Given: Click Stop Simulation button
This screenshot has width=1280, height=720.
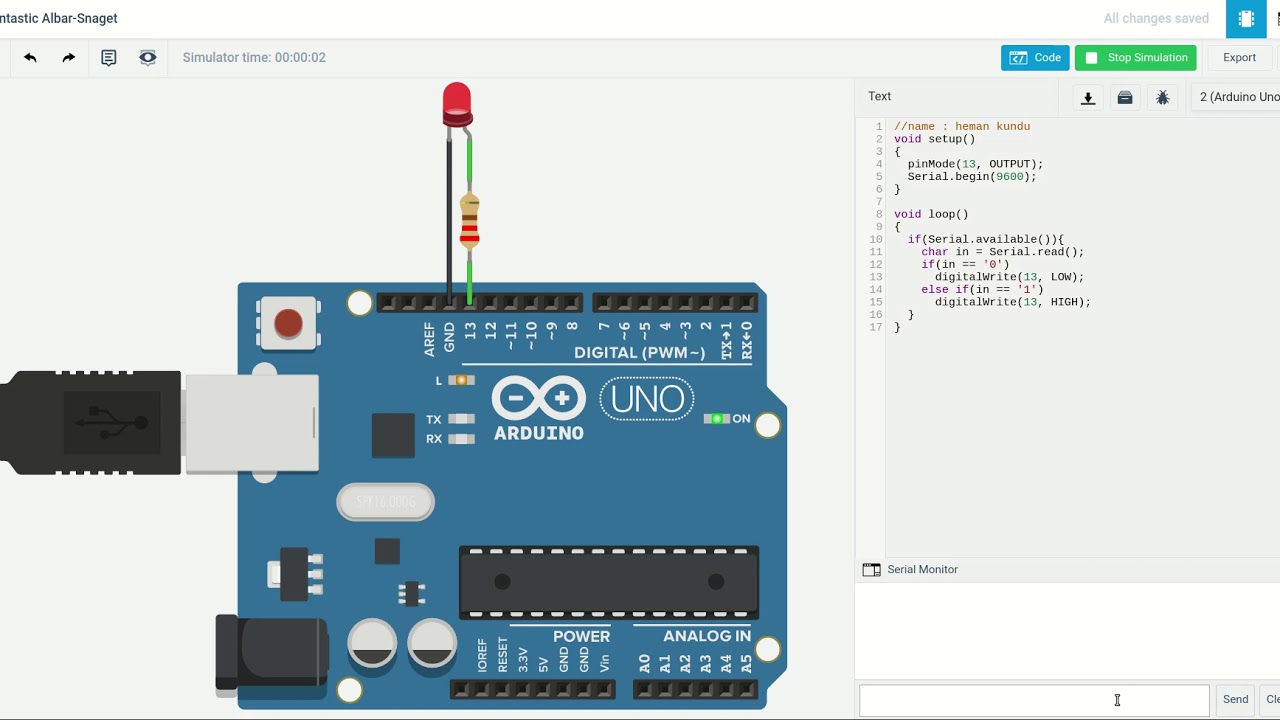Looking at the screenshot, I should [x=1135, y=58].
